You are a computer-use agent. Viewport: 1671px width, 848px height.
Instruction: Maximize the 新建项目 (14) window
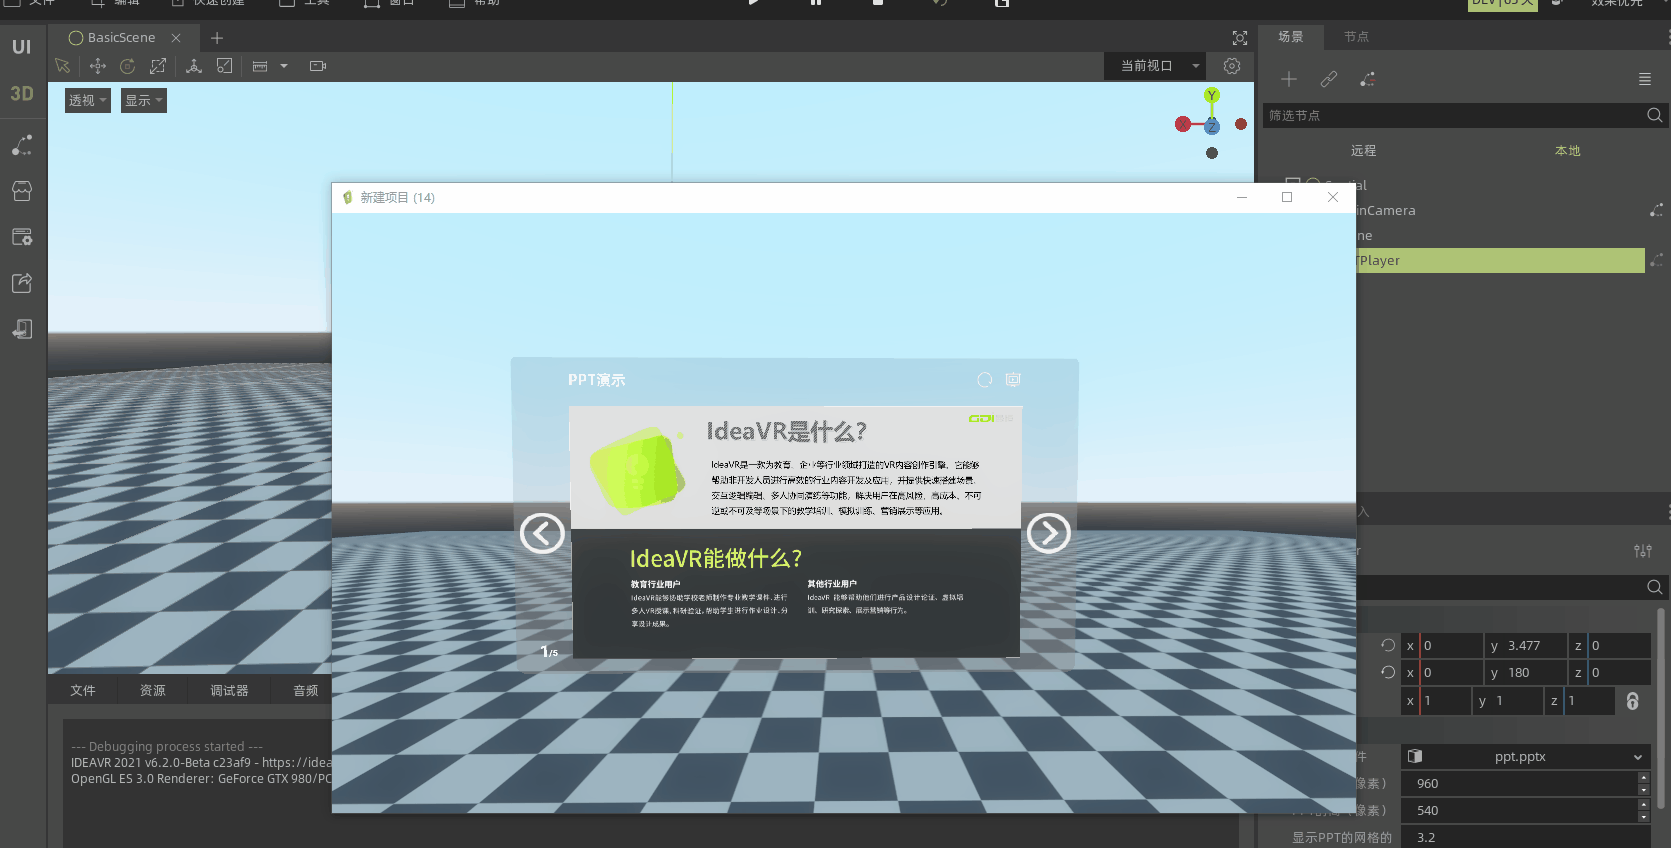tap(1287, 197)
